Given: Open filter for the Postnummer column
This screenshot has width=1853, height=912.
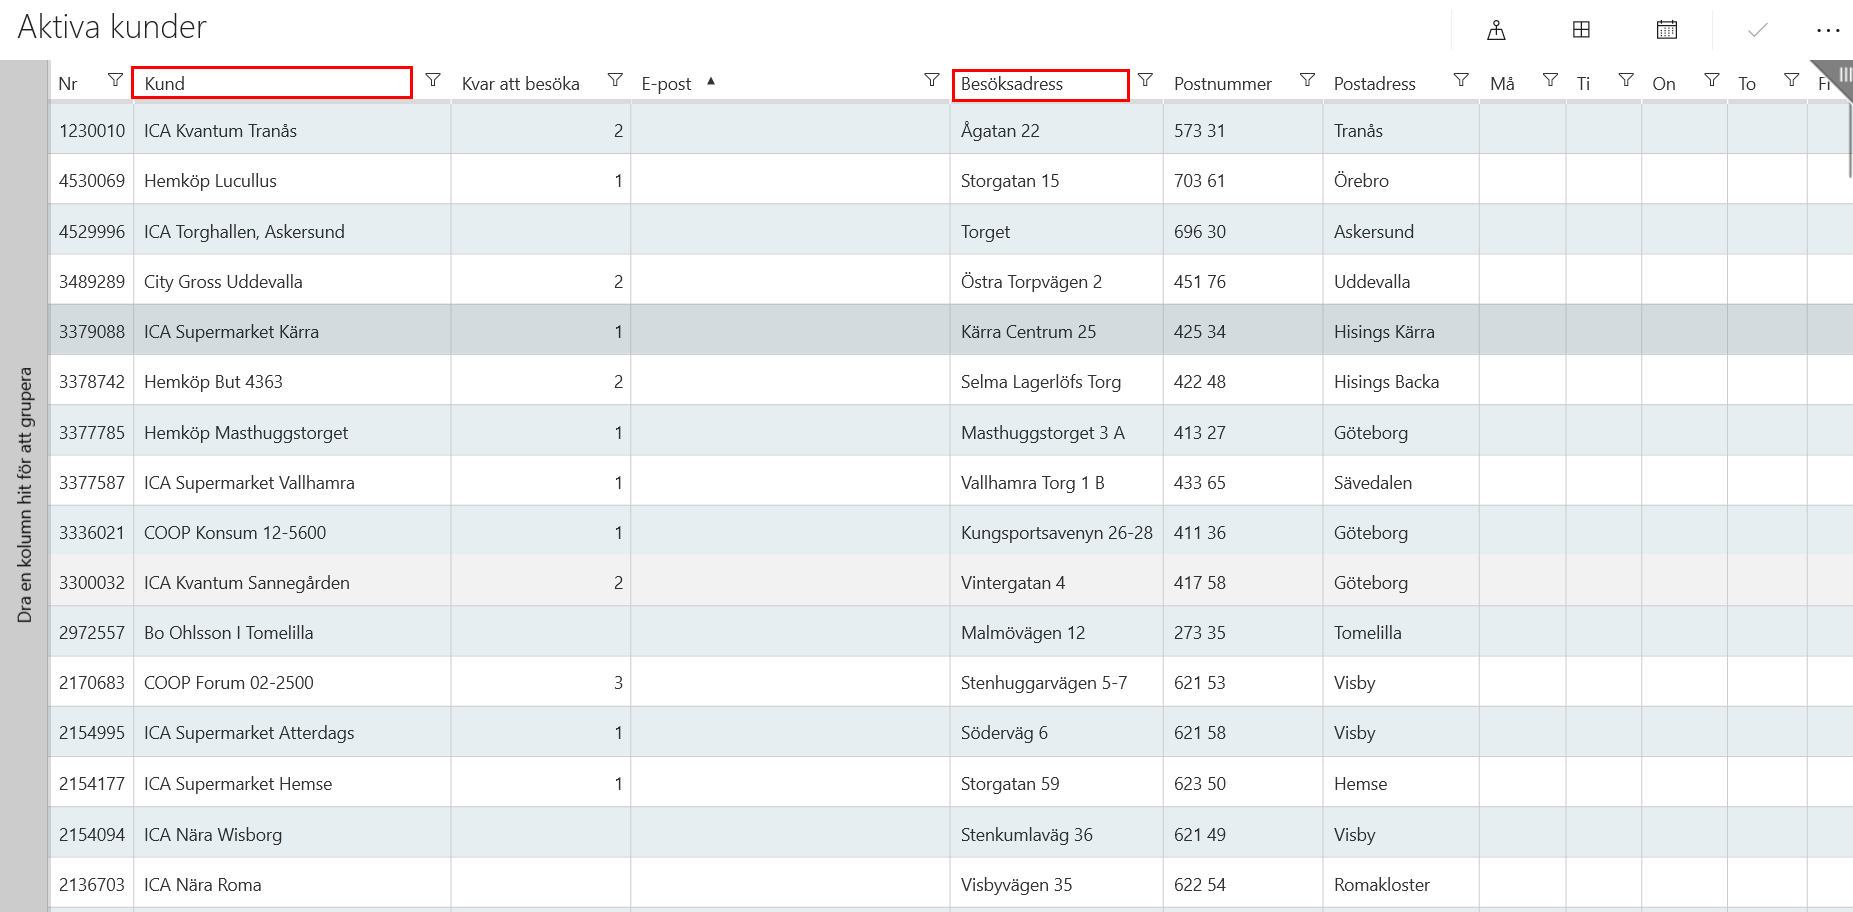Looking at the screenshot, I should point(1307,80).
